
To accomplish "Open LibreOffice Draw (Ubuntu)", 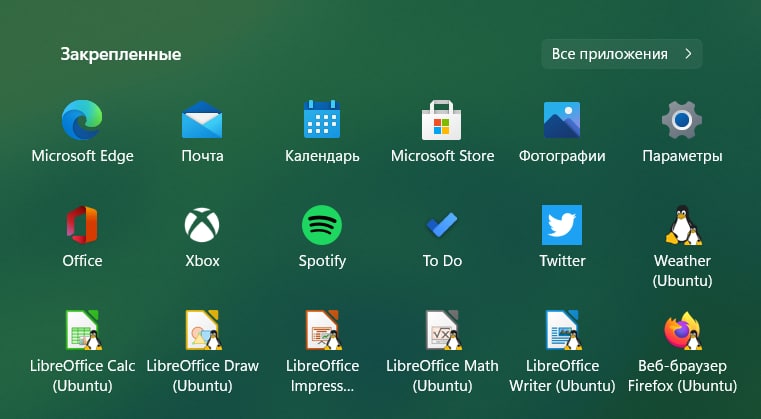I will (203, 330).
